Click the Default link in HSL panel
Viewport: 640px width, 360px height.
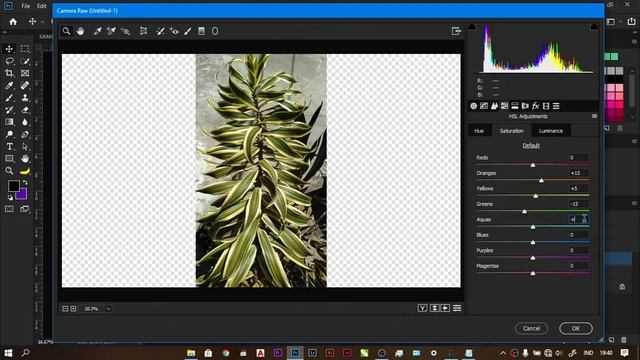[531, 146]
